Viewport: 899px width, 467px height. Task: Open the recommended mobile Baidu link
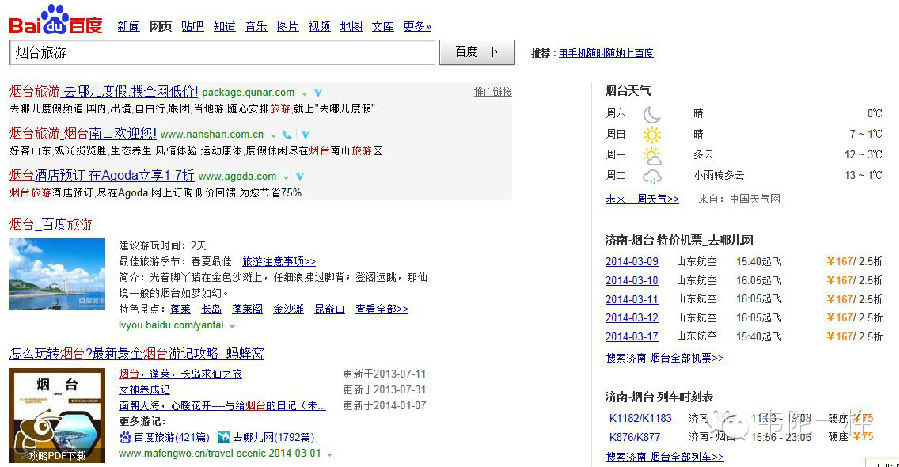606,53
